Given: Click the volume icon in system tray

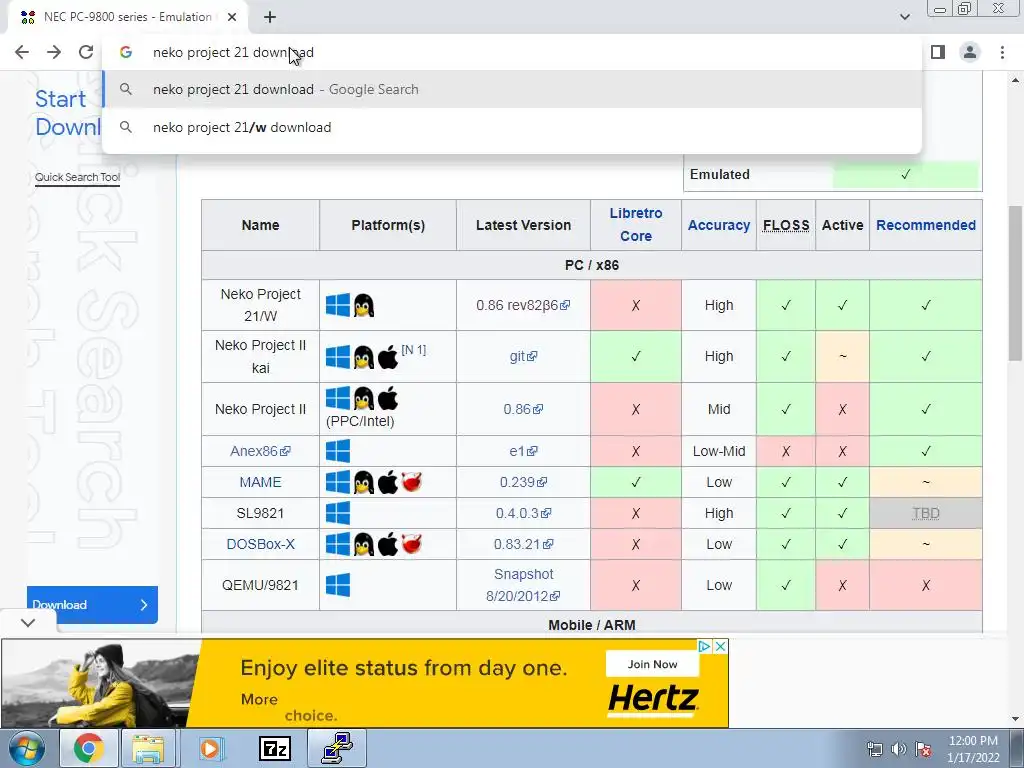Looking at the screenshot, I should pos(899,749).
